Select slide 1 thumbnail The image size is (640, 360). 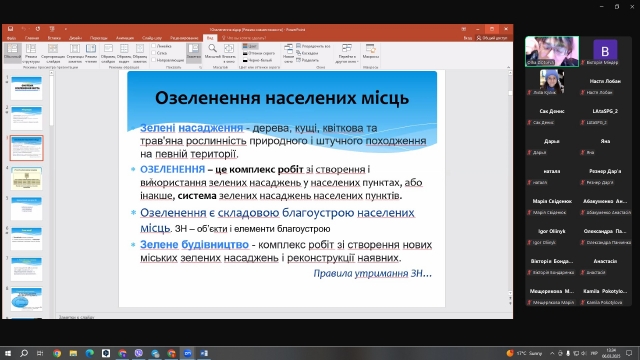[27, 88]
